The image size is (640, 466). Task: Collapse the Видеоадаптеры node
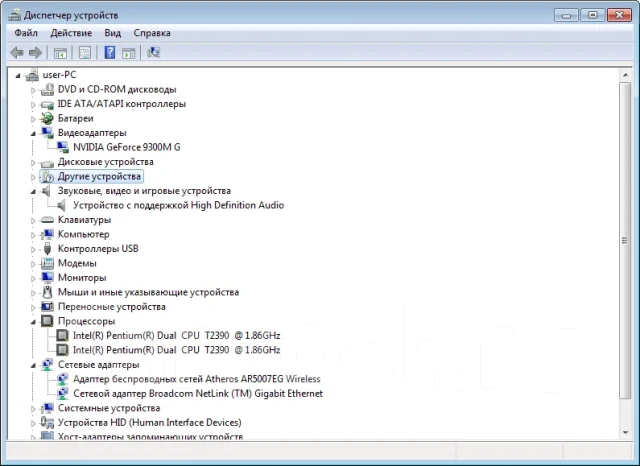coord(33,133)
